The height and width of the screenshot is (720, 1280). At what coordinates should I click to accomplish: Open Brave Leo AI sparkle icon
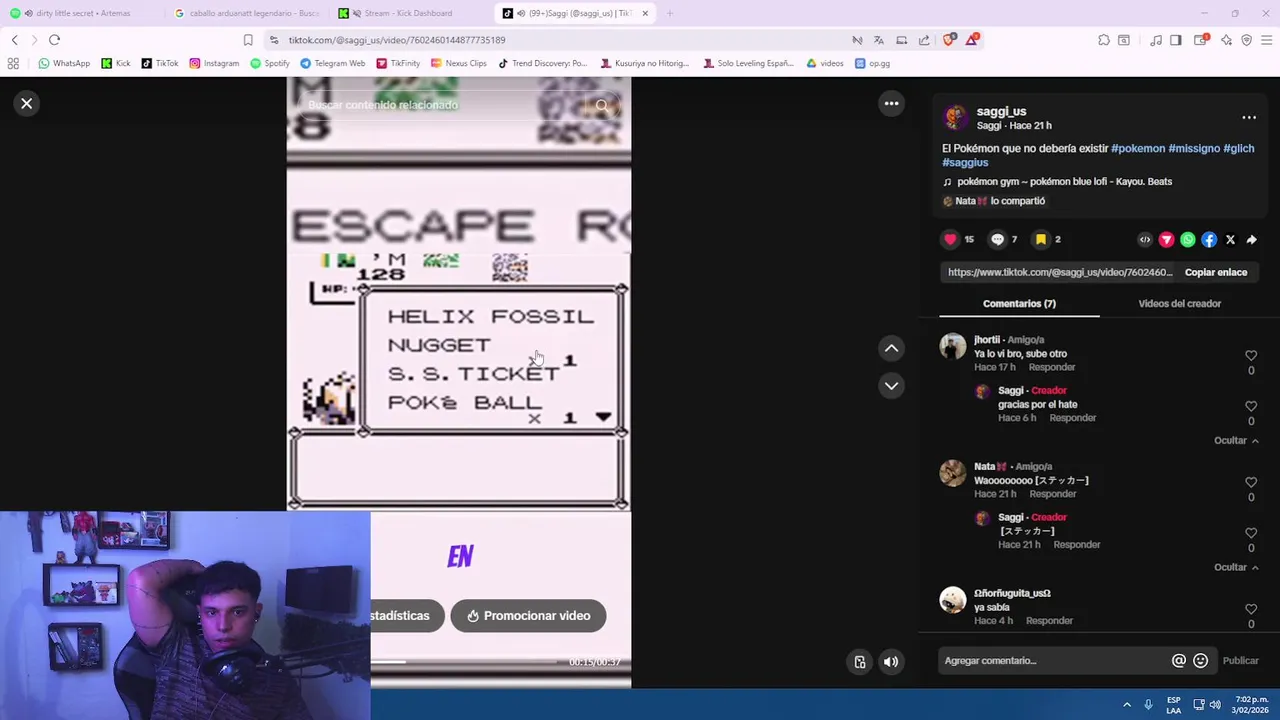point(1227,40)
